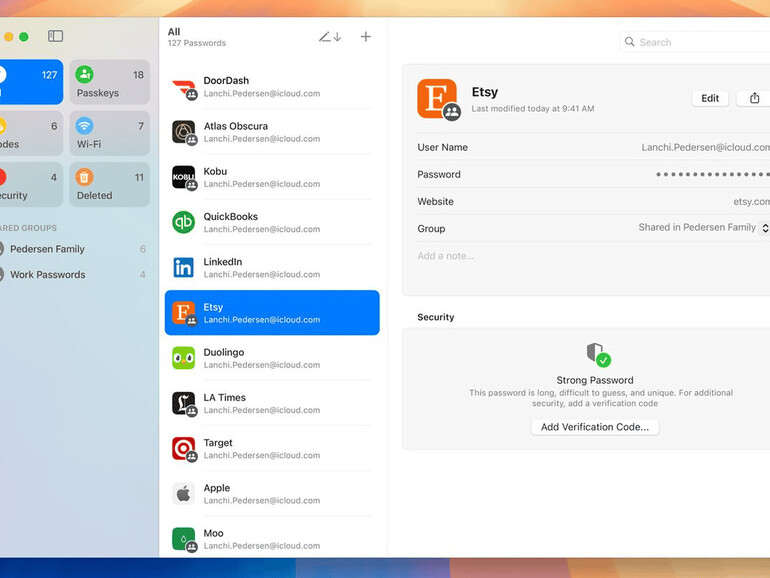Open Pedersen Family shared group

[48, 249]
